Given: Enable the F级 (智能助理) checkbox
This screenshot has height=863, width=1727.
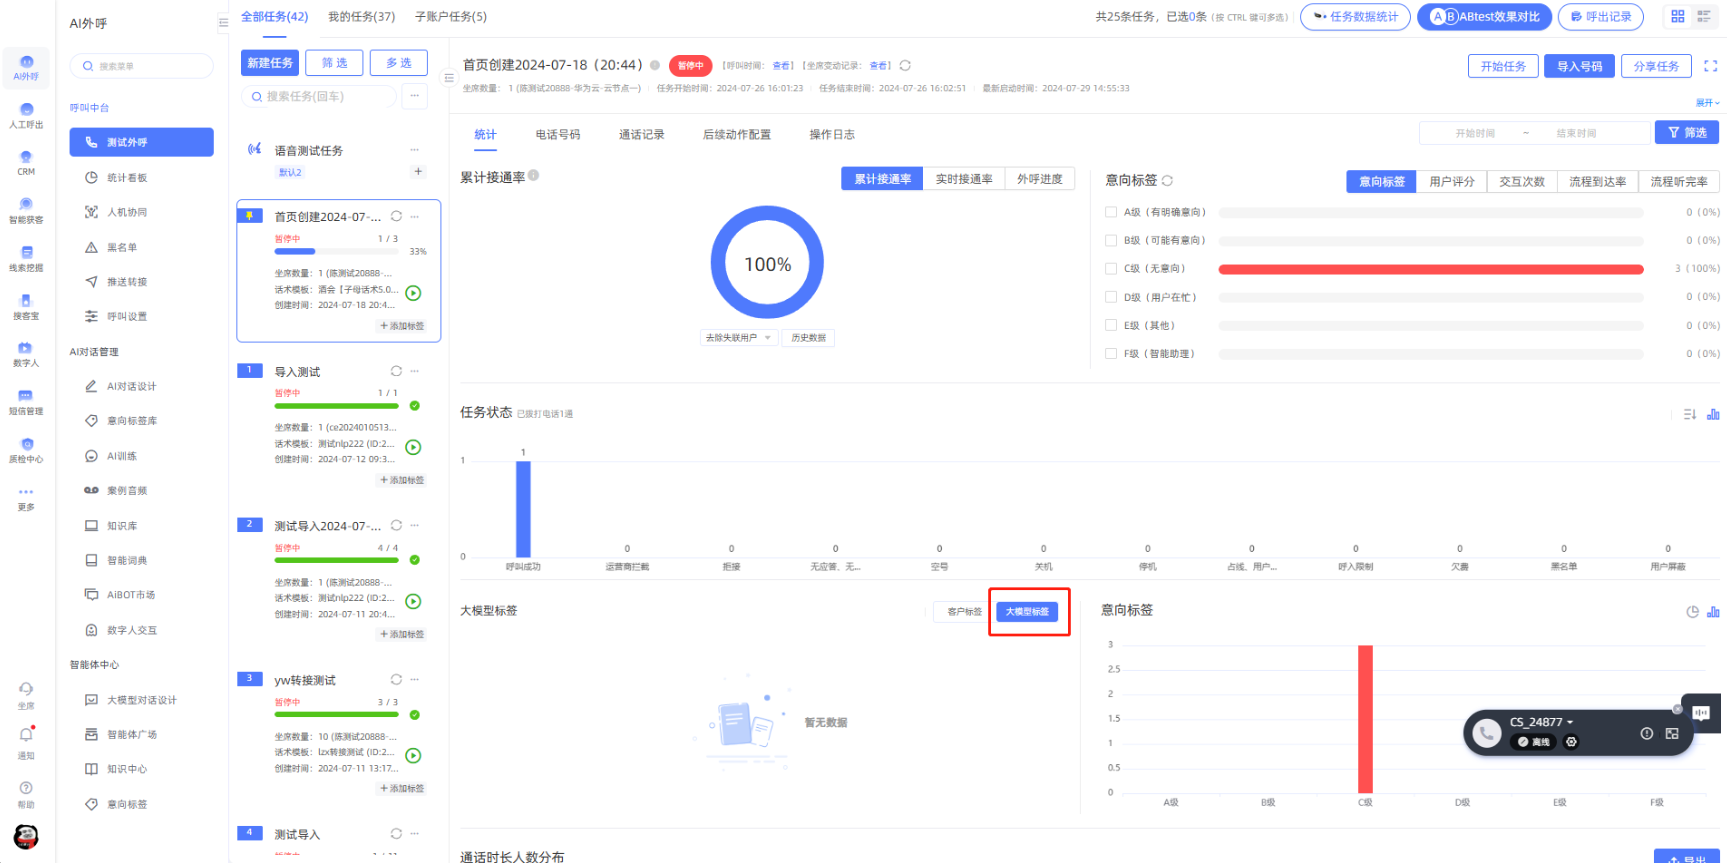Looking at the screenshot, I should pyautogui.click(x=1110, y=354).
